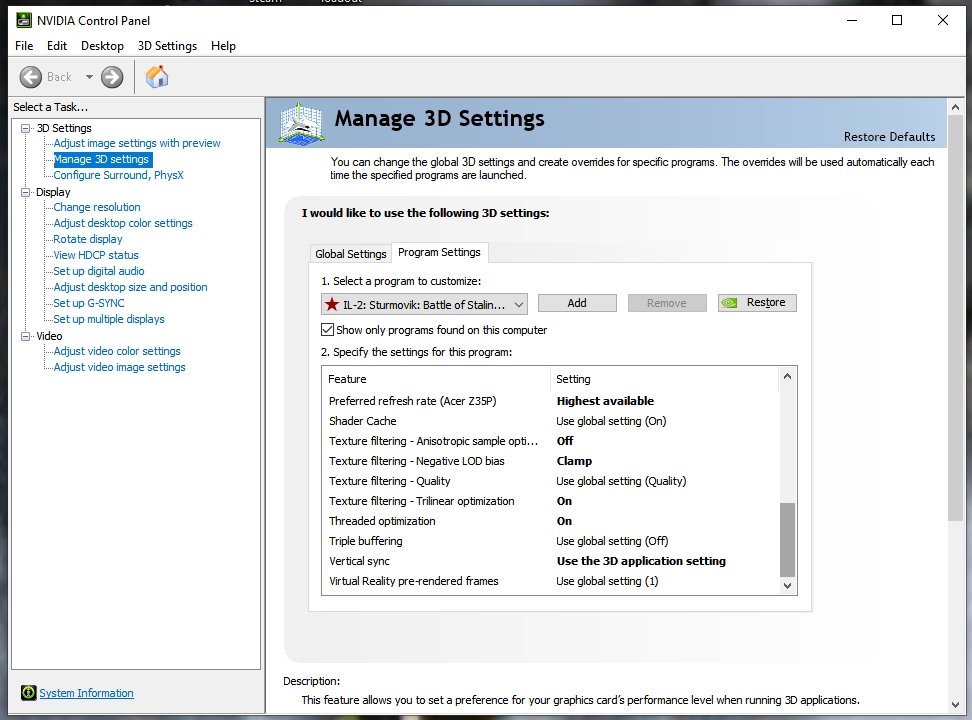Click the NVIDIA Control Panel title bar icon
Screen dimensions: 972x720
[23, 20]
